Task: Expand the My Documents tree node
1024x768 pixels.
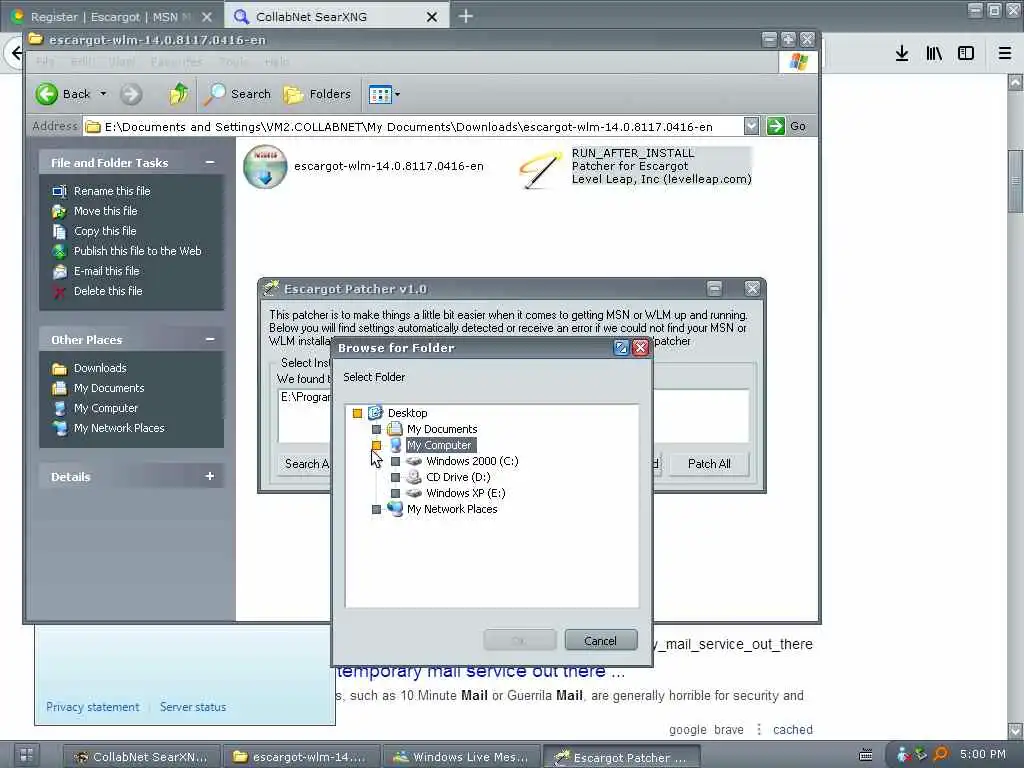Action: pos(376,429)
